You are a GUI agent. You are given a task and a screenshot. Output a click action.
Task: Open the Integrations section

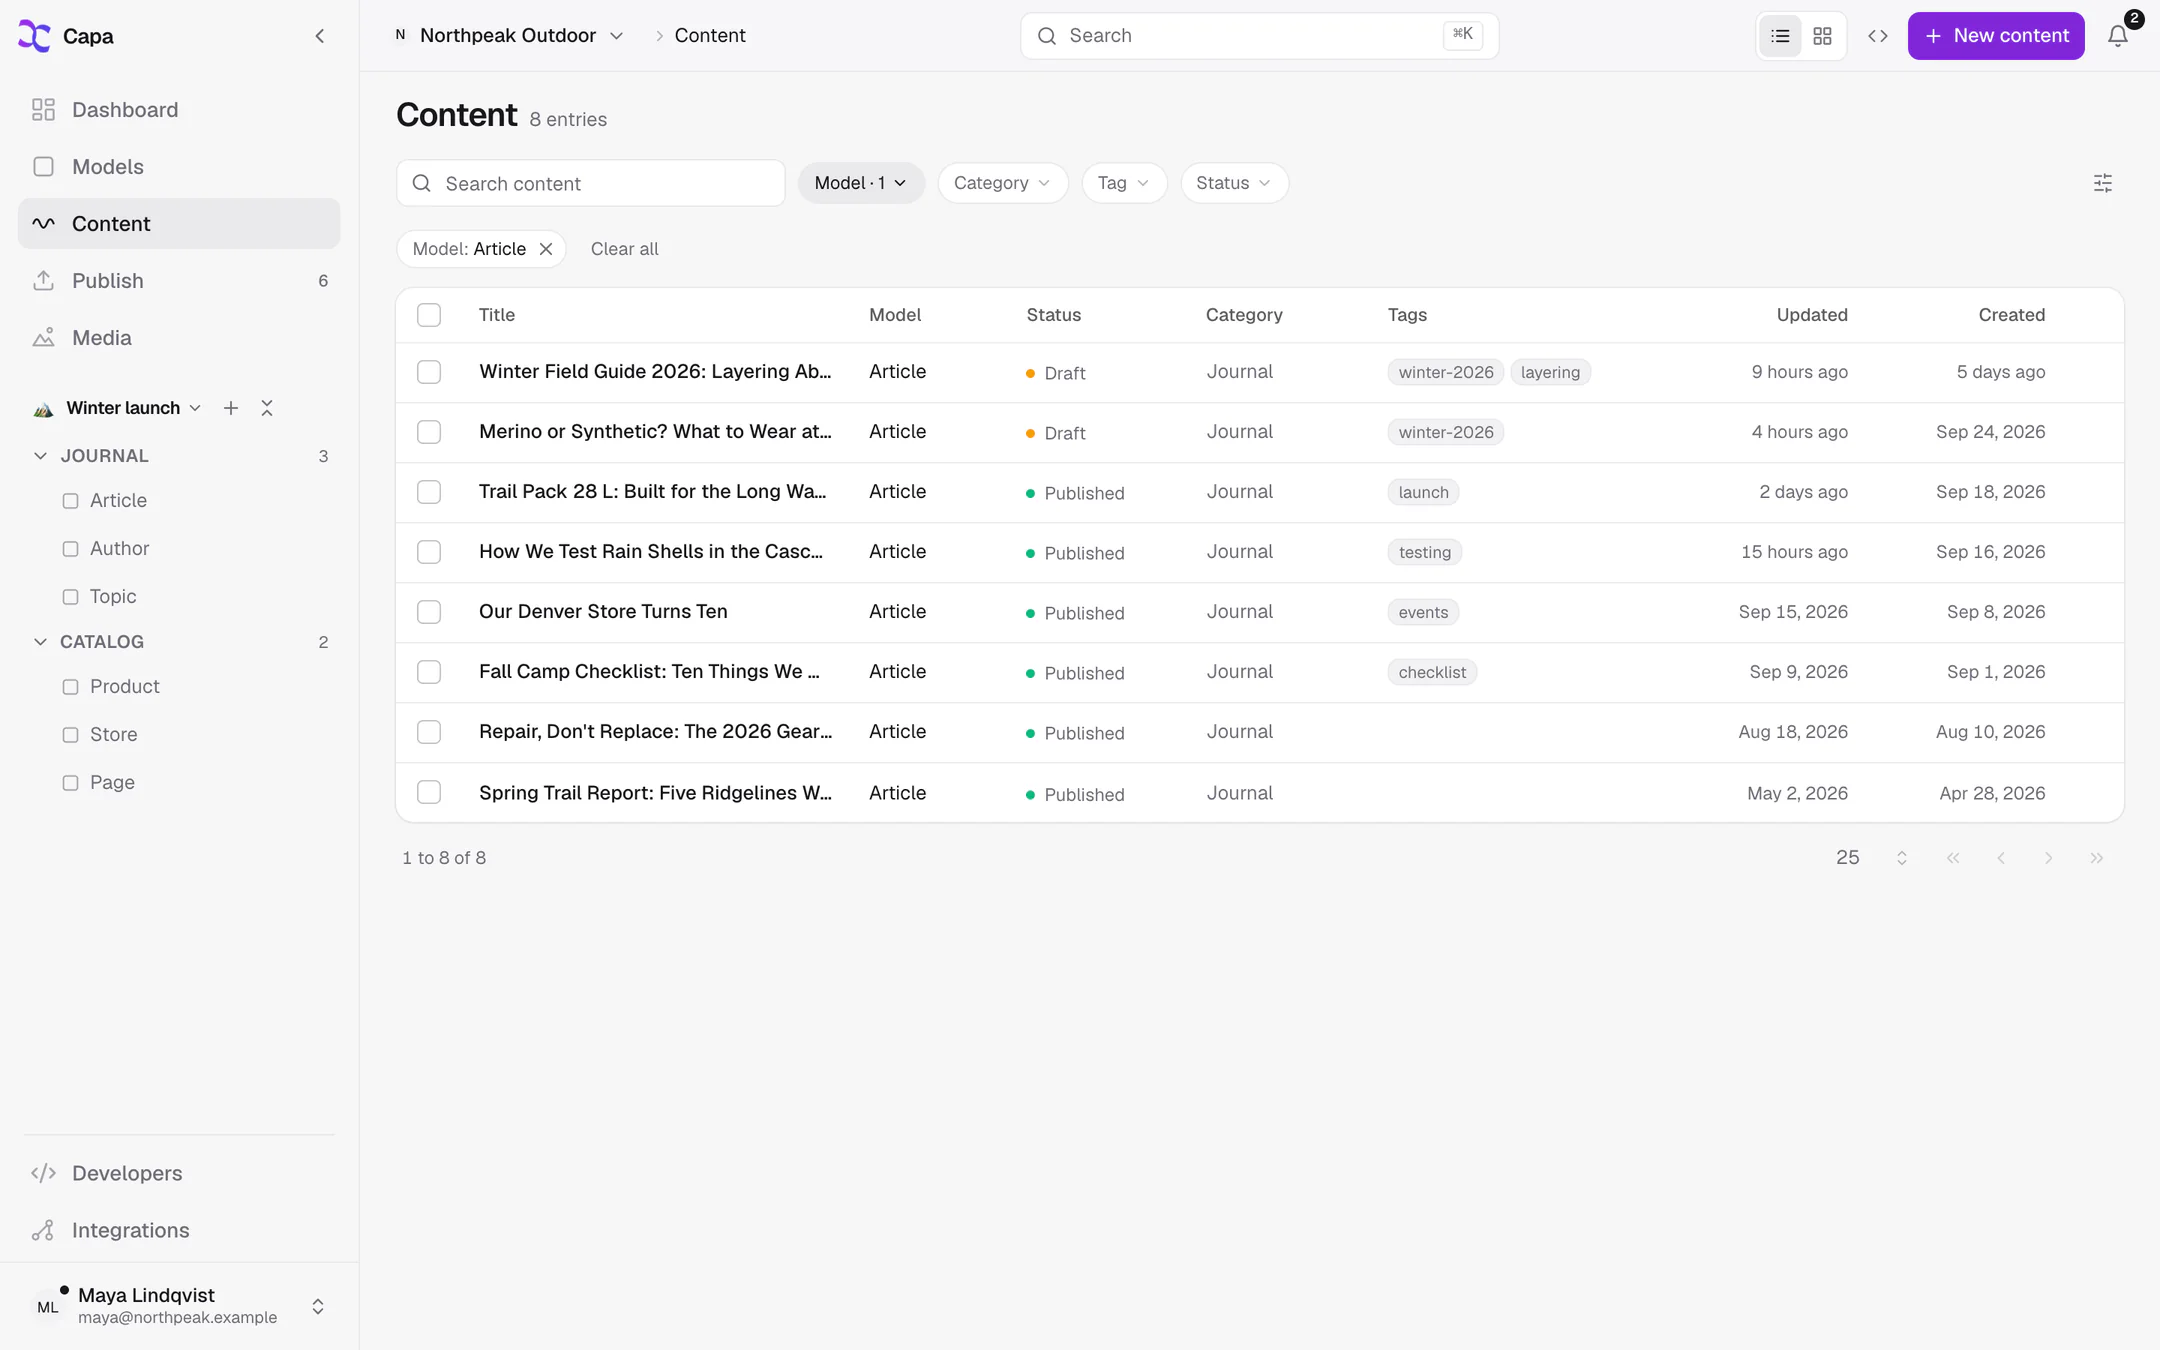click(x=179, y=1230)
